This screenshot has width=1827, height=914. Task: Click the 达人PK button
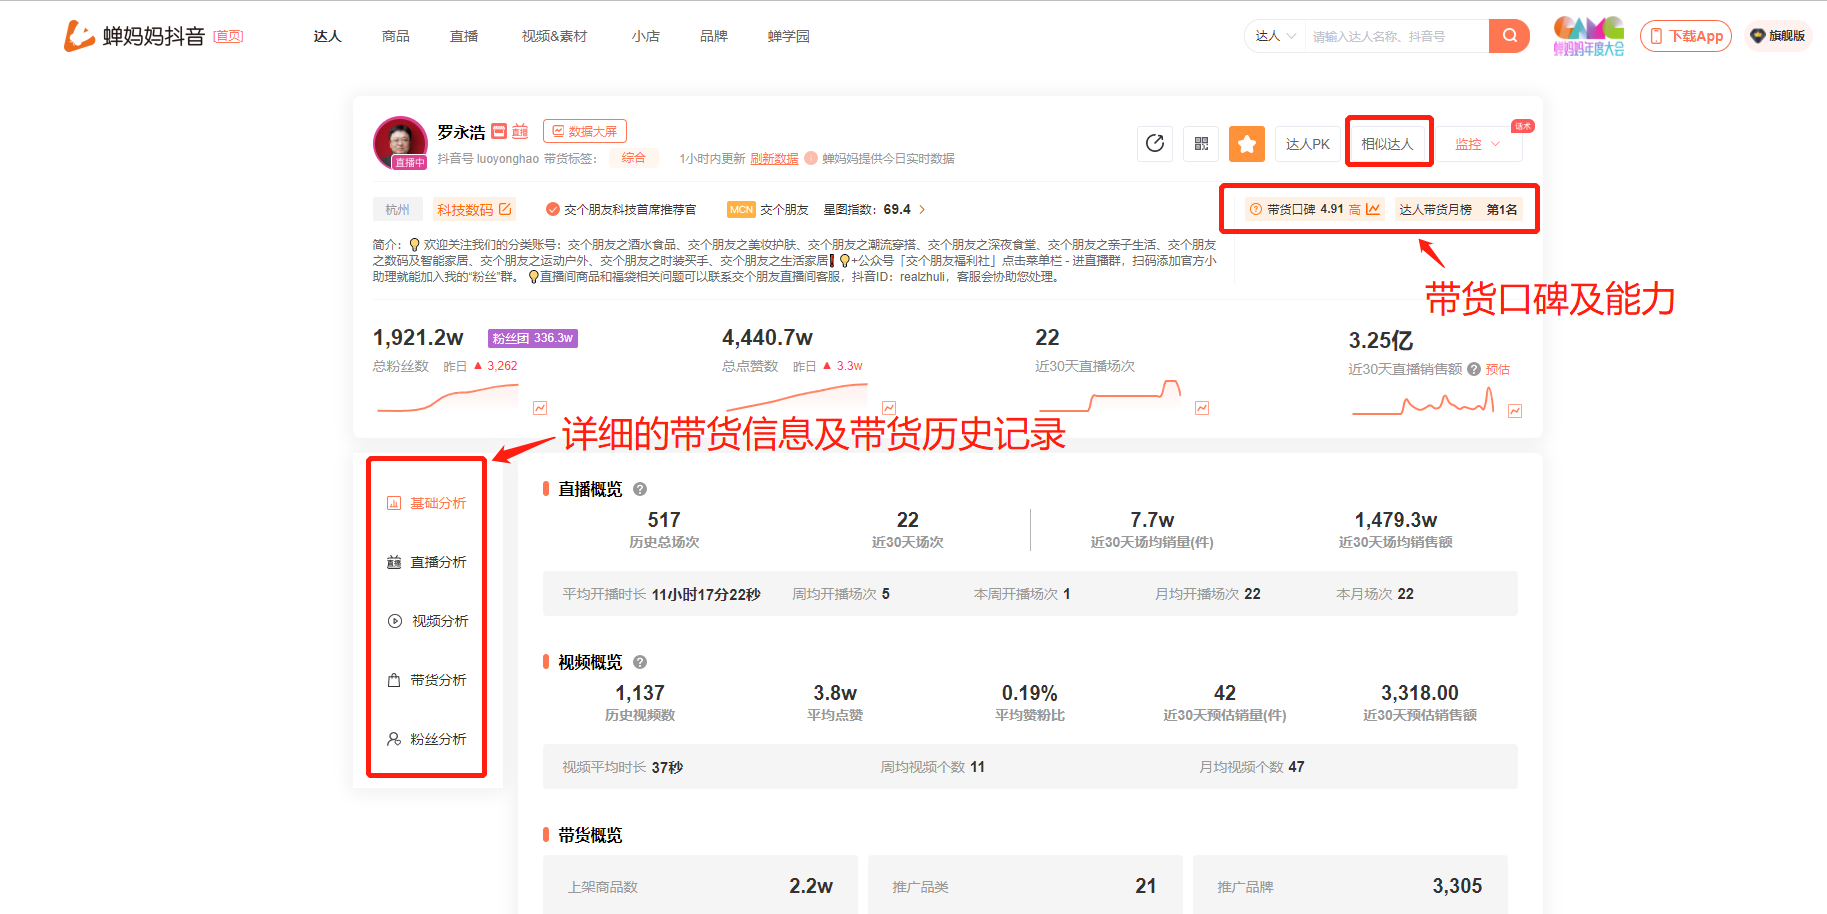point(1307,144)
